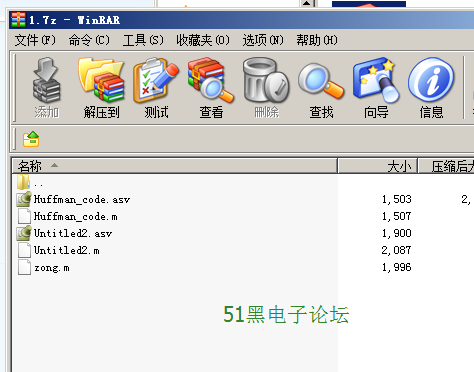
Task: Click the size value 1,507
Action: tap(397, 216)
